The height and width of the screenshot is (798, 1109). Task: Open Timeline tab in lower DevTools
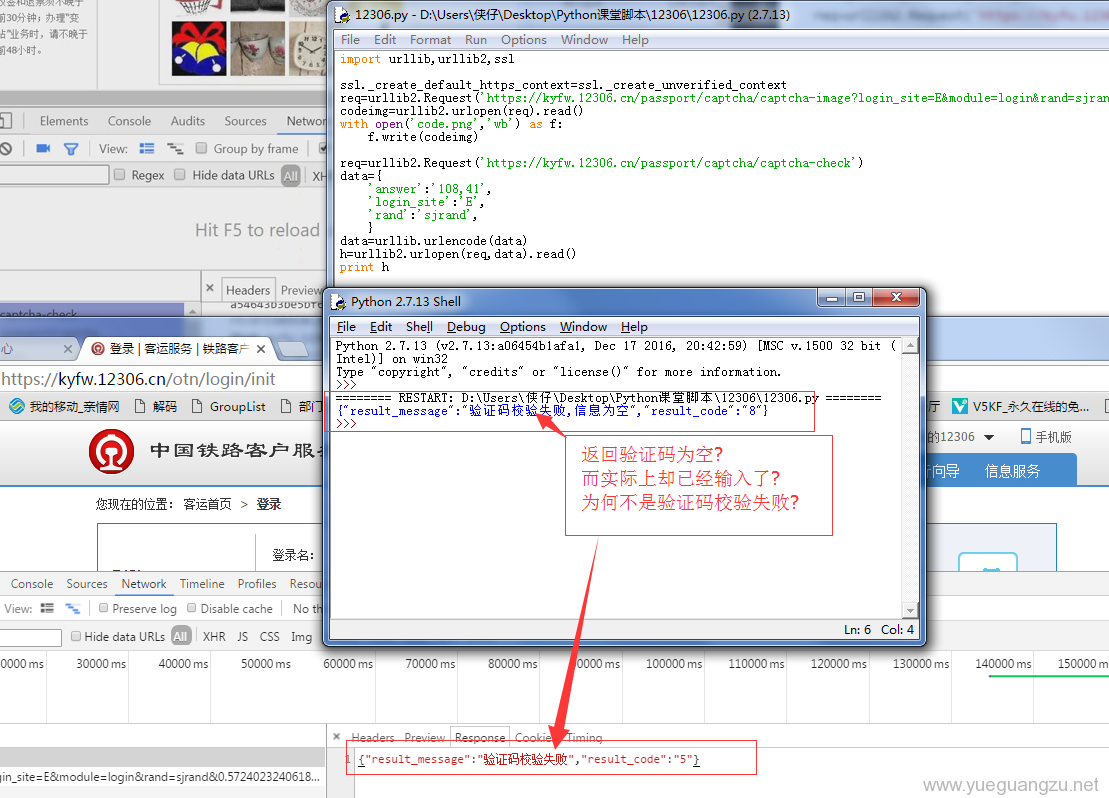[x=202, y=584]
